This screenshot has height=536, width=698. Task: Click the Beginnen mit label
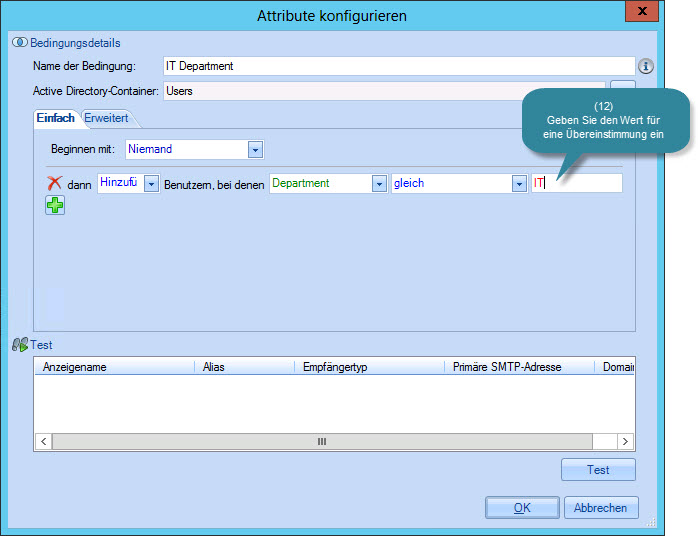pos(83,149)
